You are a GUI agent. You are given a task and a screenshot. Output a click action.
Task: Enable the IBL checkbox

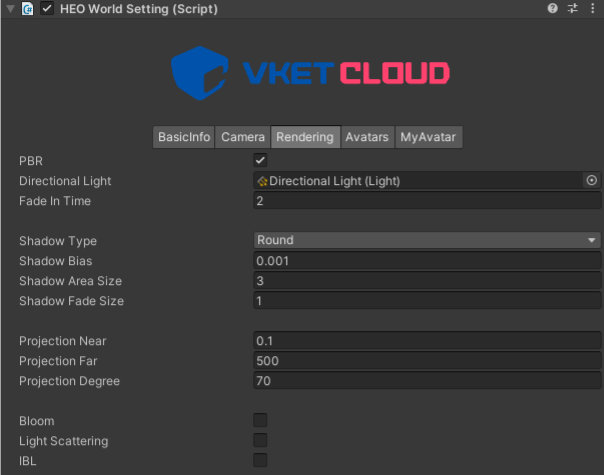pyautogui.click(x=260, y=460)
